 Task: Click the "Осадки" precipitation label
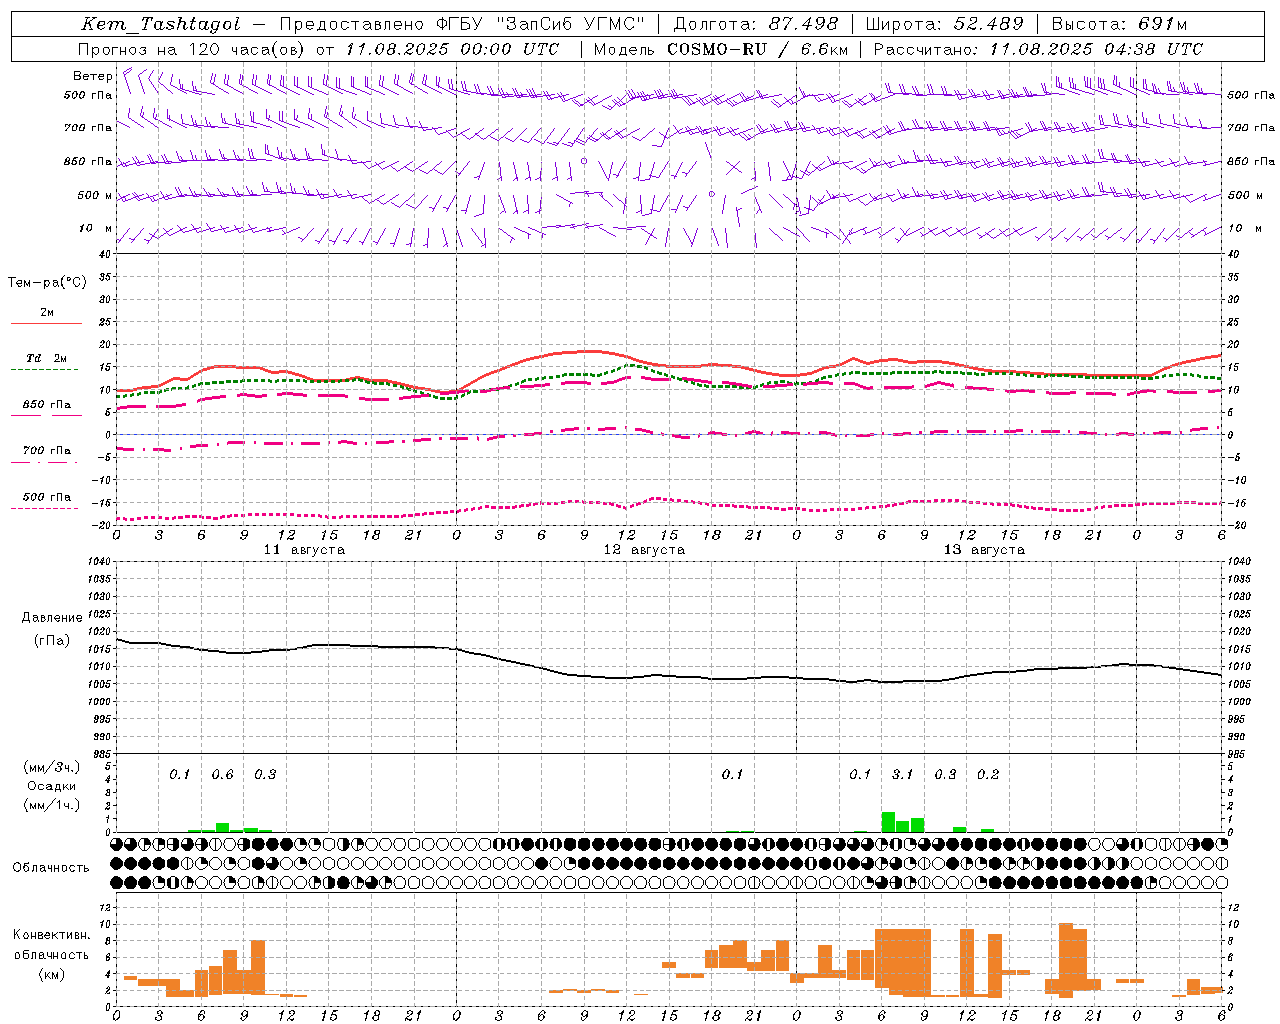click(x=52, y=786)
